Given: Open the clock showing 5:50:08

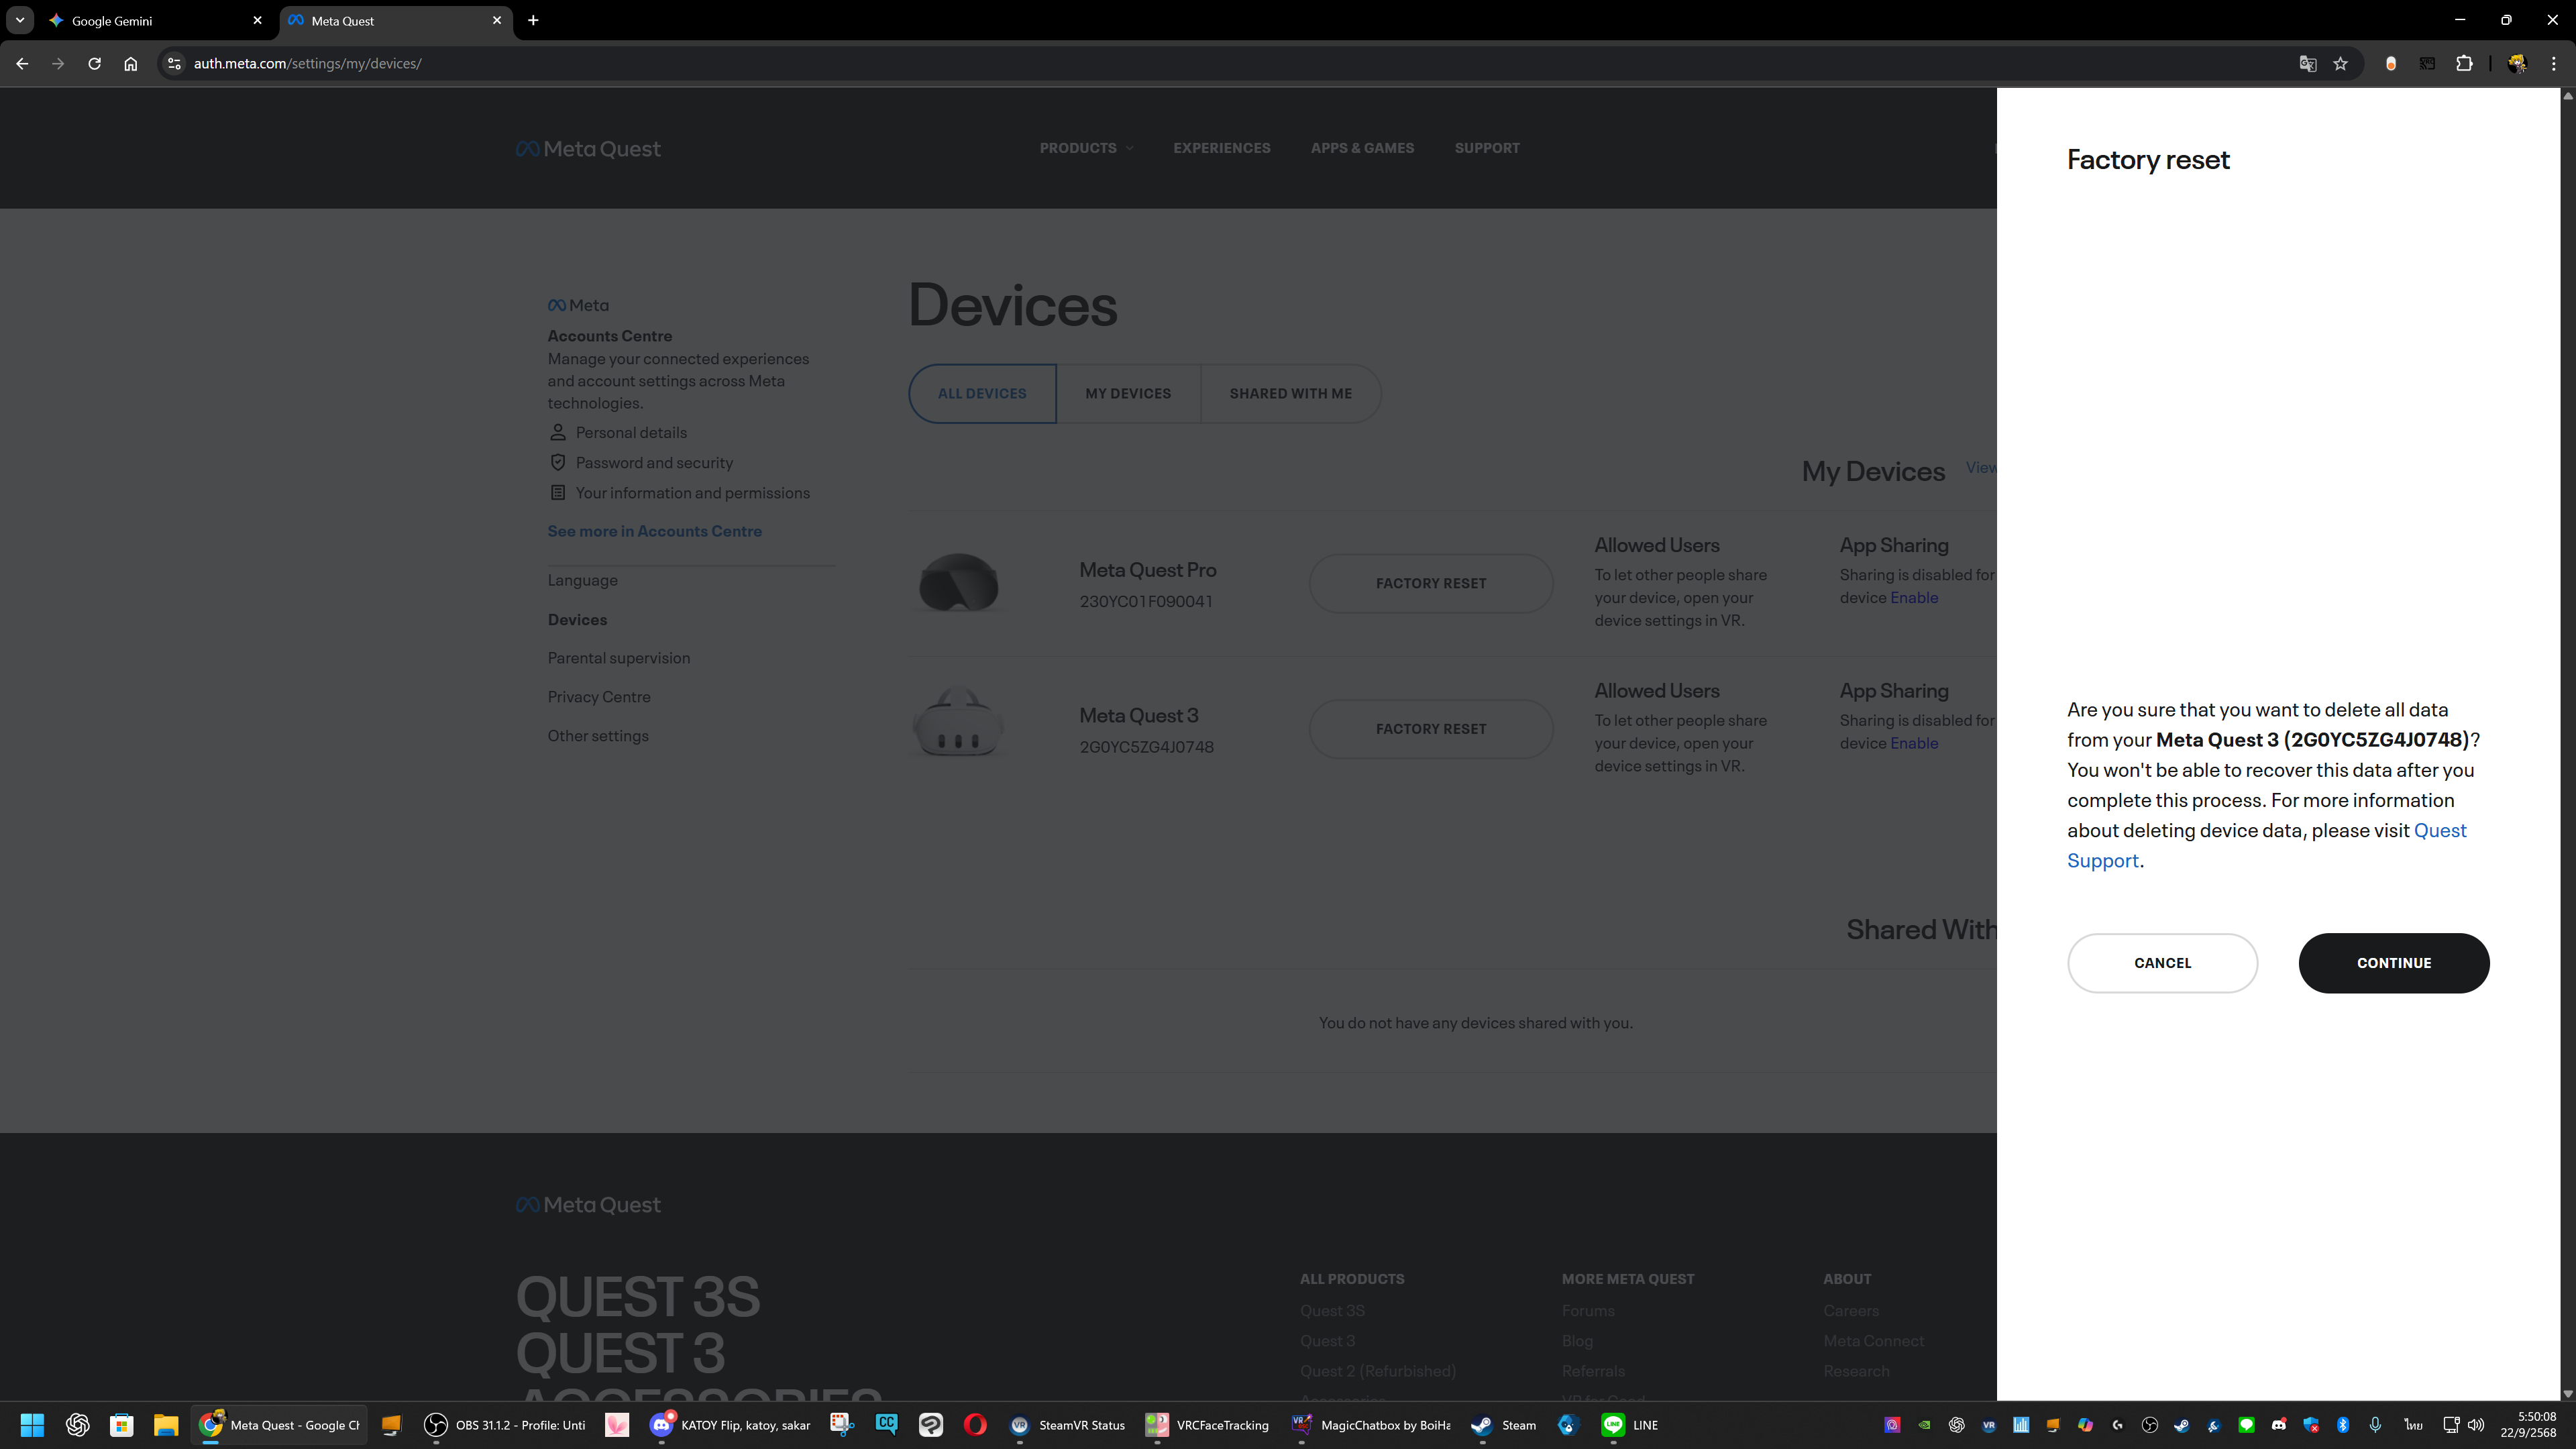Looking at the screenshot, I should click(x=2529, y=1425).
